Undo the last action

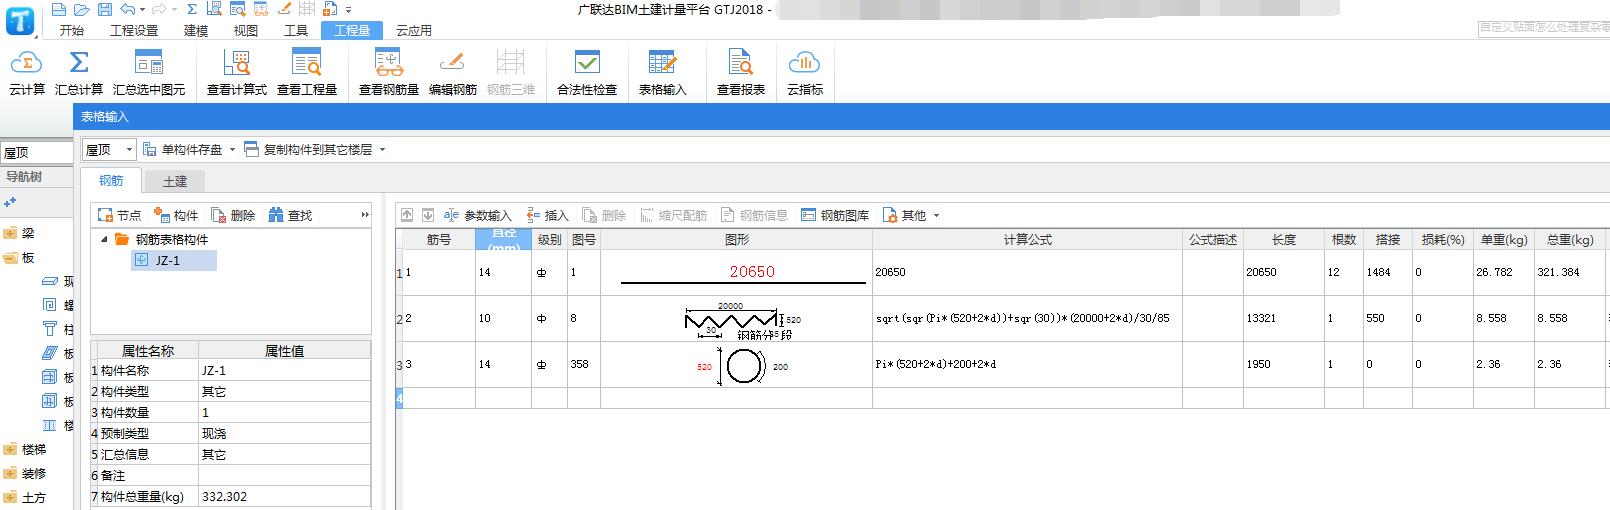click(x=127, y=9)
